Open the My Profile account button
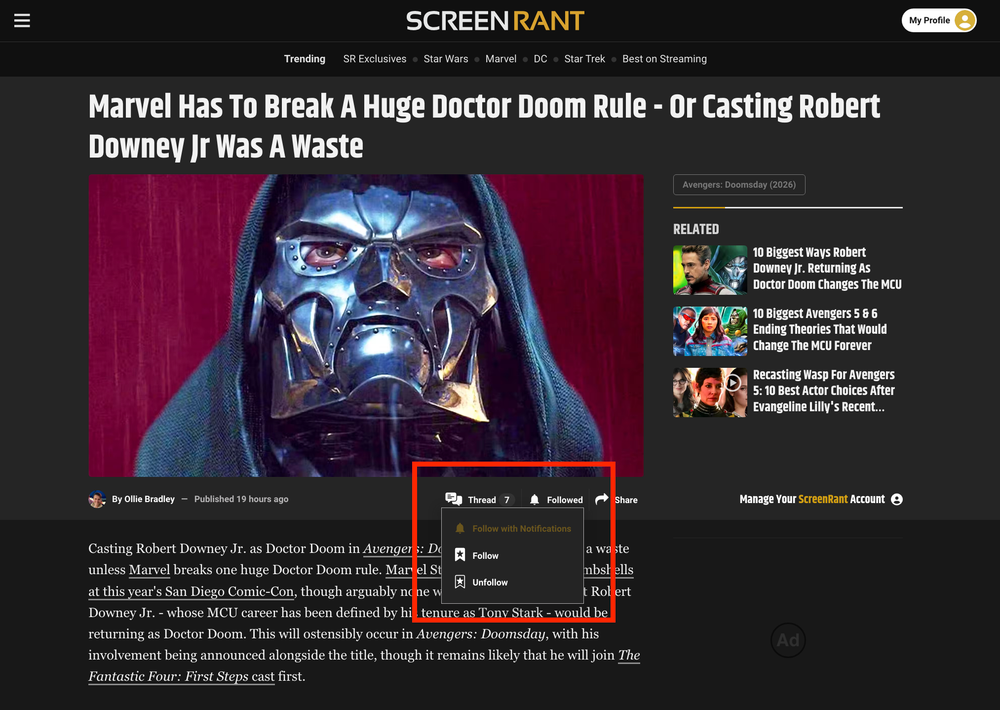Screen dimensions: 1000x710 tap(938, 20)
